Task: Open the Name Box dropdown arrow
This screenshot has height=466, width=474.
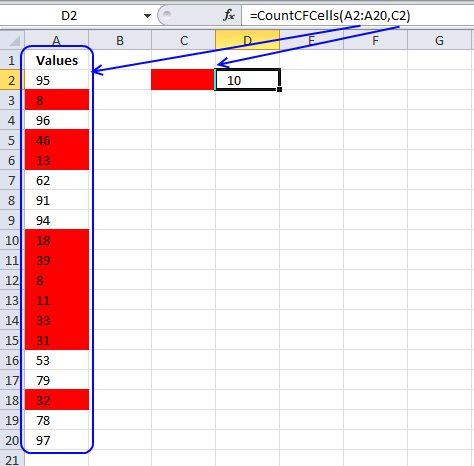Action: tap(147, 16)
